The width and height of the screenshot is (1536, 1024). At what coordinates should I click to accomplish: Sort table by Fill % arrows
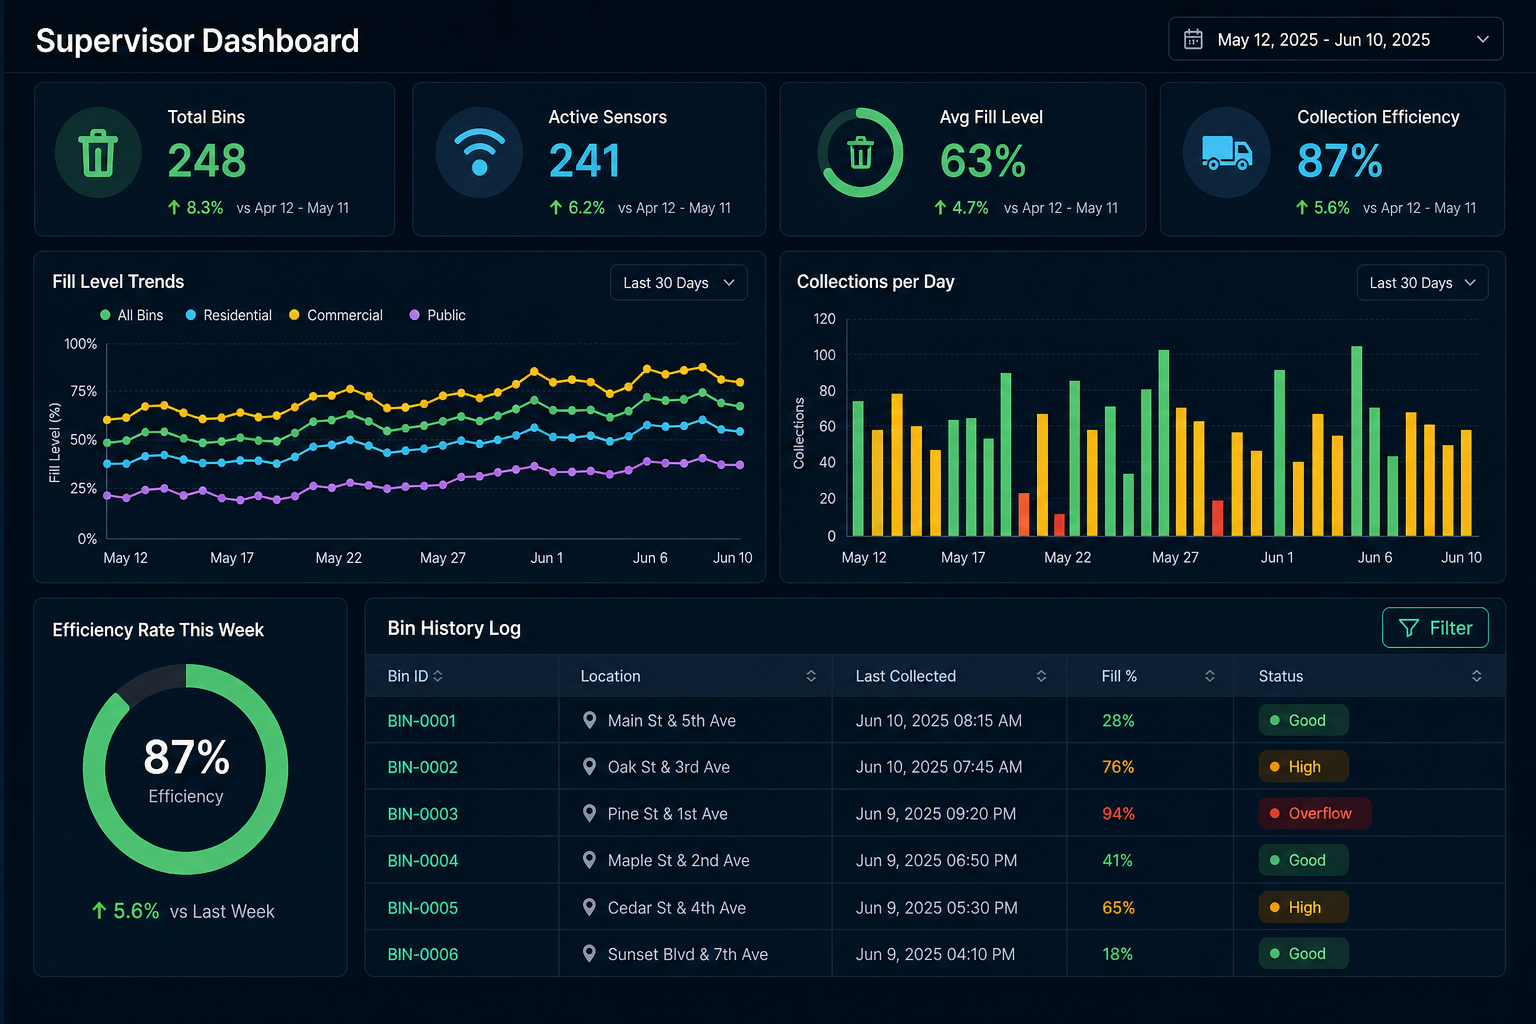(1210, 676)
